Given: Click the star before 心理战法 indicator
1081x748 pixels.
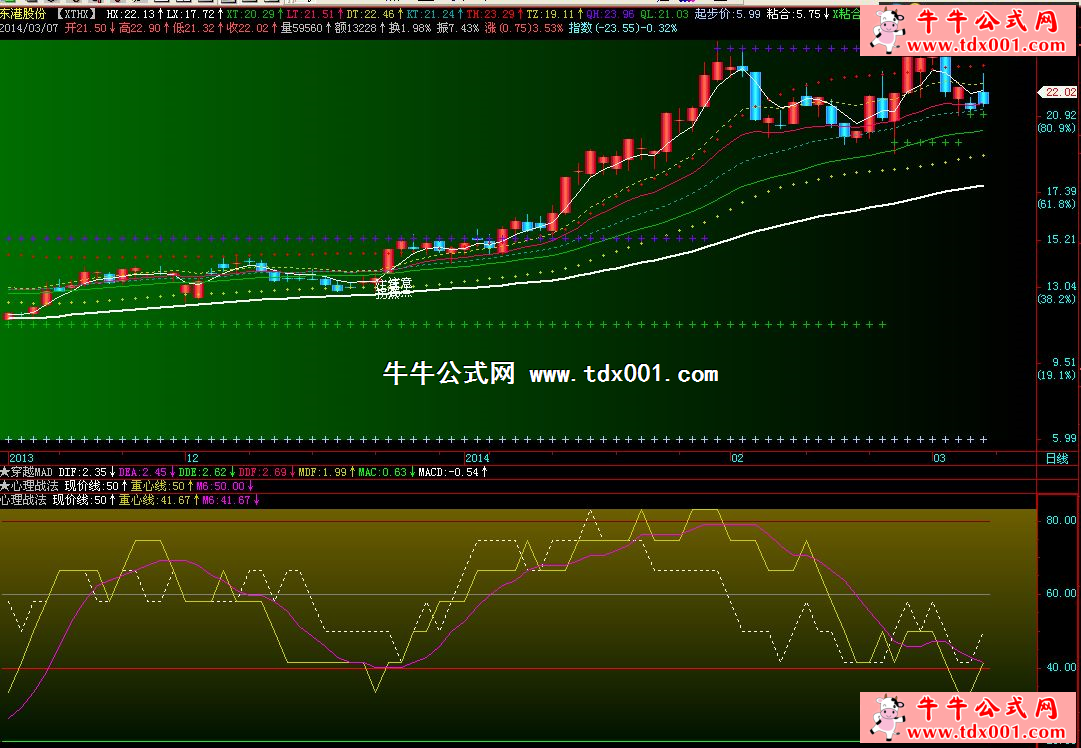Looking at the screenshot, I should 5,485.
